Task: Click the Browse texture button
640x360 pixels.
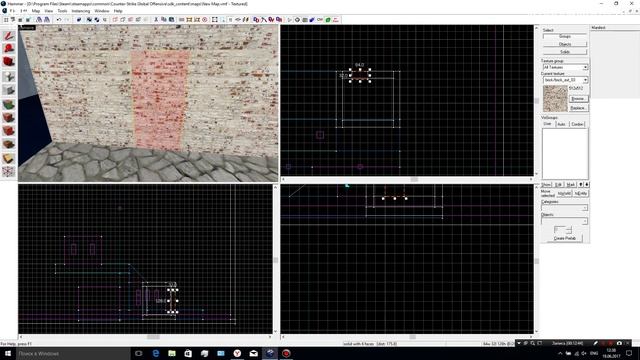Action: pos(578,99)
